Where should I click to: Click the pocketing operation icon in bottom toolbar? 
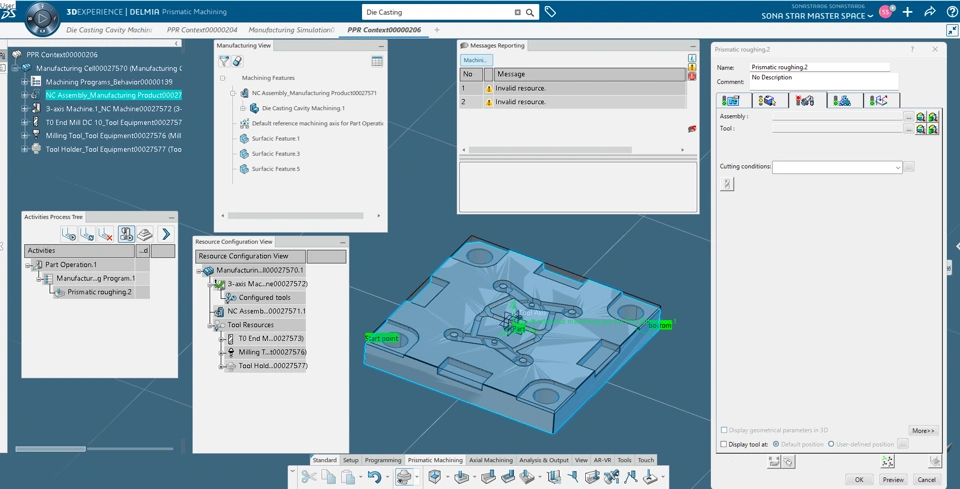(461, 476)
